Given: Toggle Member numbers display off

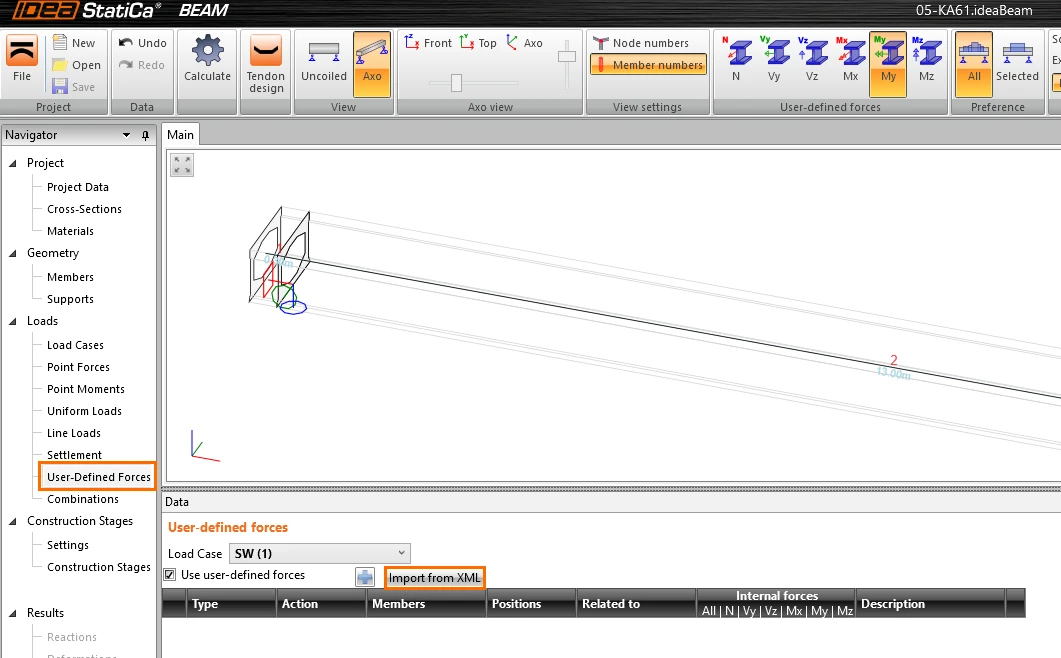Looking at the screenshot, I should click(649, 65).
